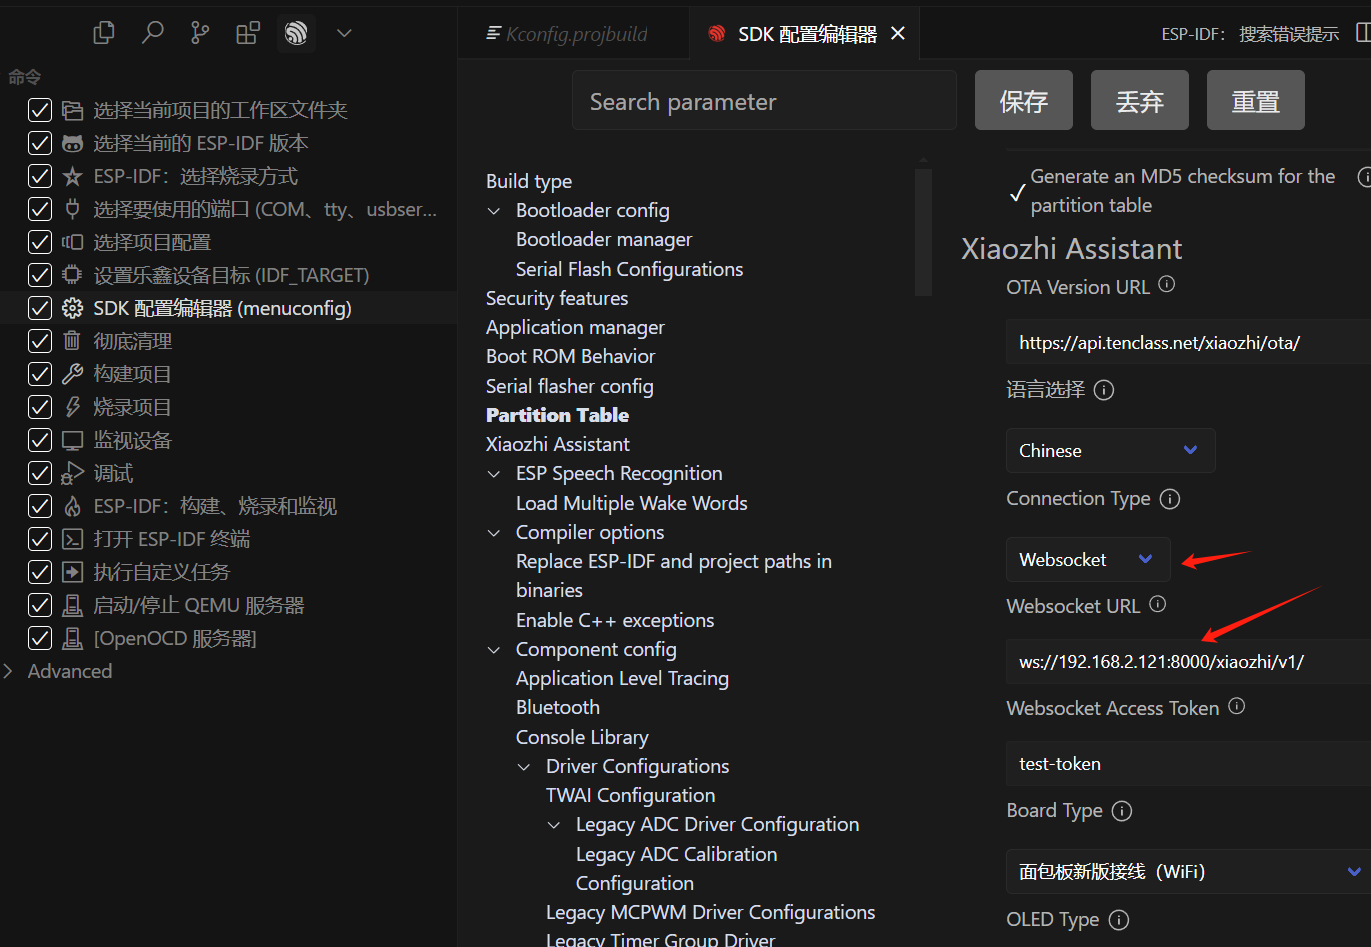Click the 保存 save button
The height and width of the screenshot is (947, 1371).
(x=1023, y=101)
